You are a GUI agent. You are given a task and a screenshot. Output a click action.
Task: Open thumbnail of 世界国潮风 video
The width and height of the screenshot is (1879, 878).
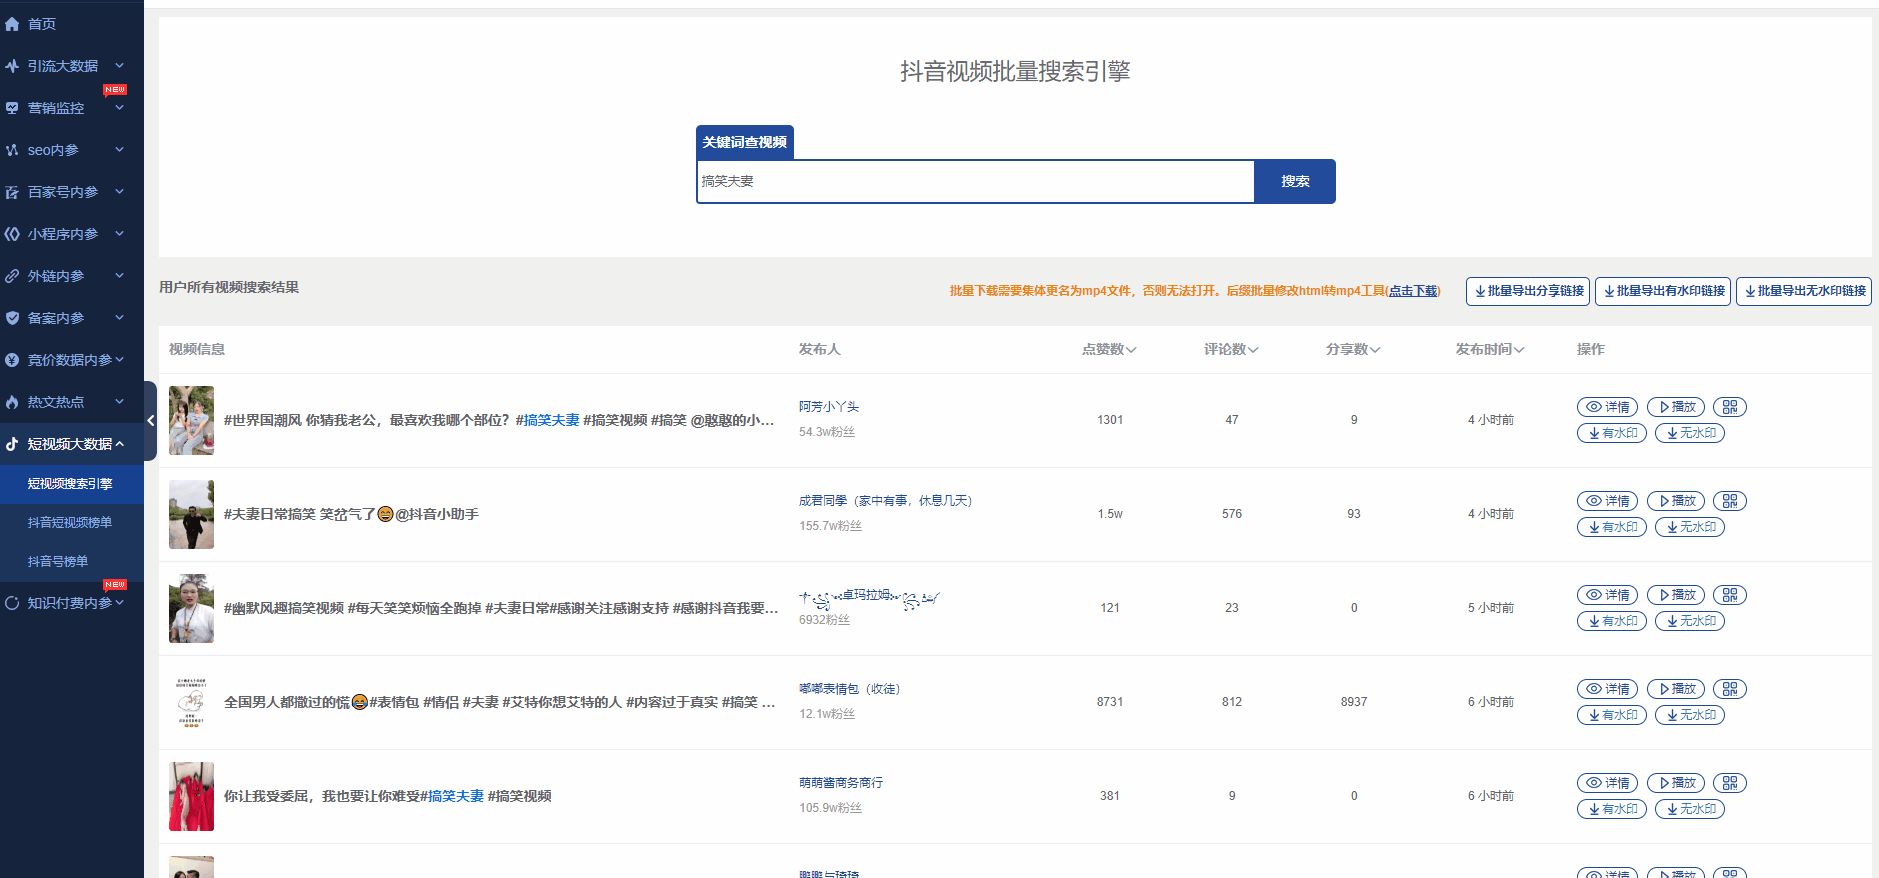[x=191, y=420]
